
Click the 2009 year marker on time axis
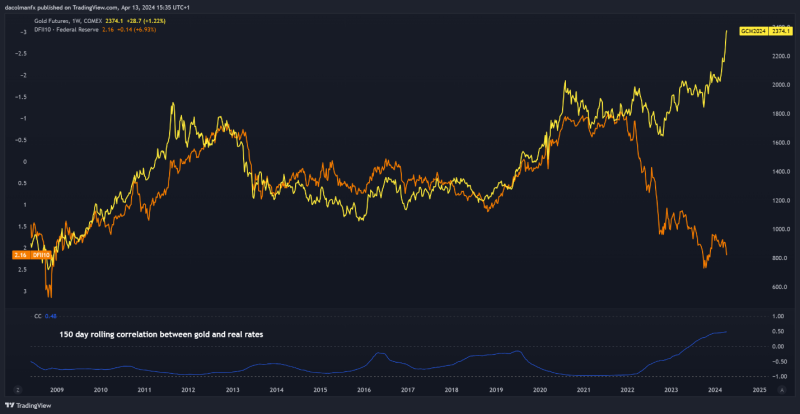57,389
